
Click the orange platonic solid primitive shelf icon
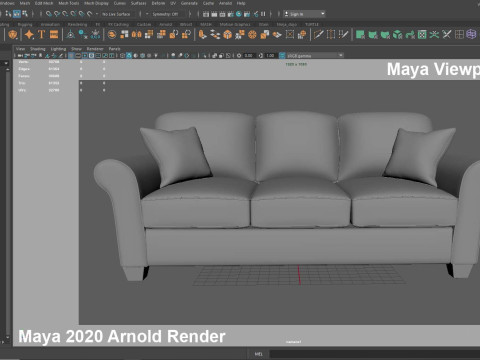[x=13, y=34]
